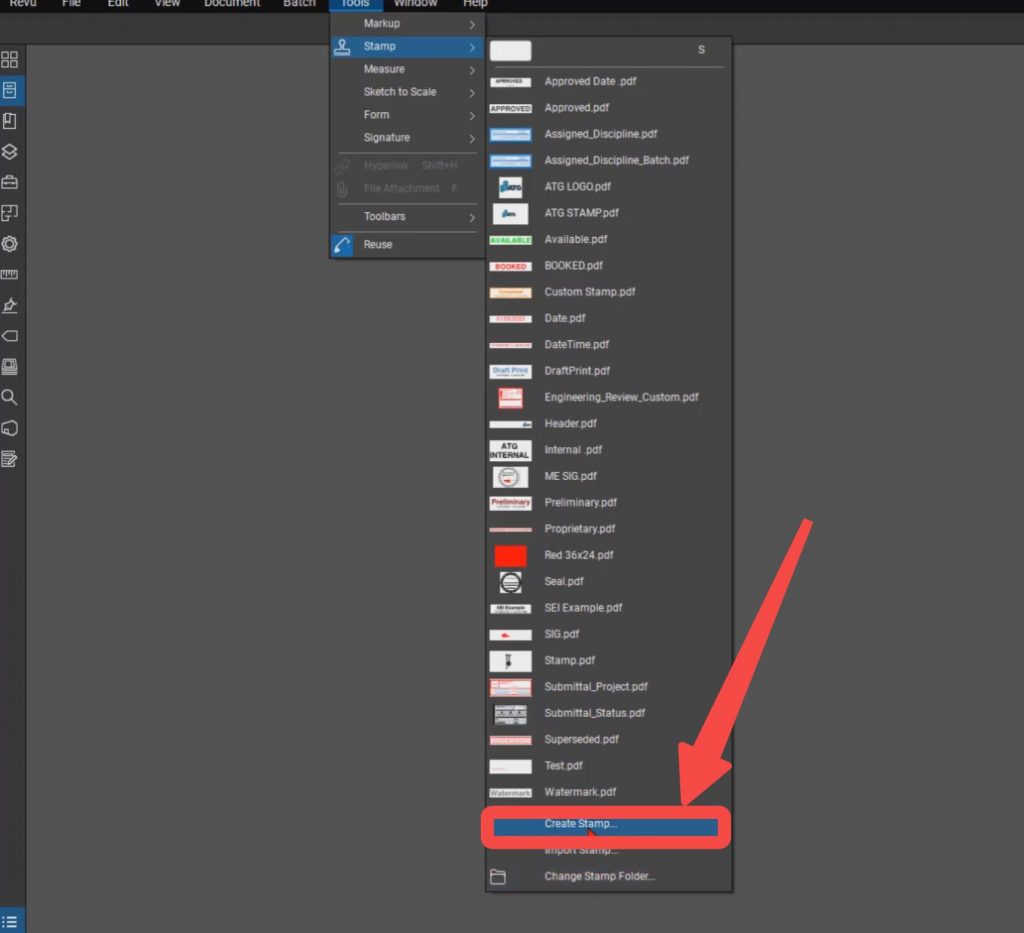
Task: Click the Properties gear icon
Action: 11,243
